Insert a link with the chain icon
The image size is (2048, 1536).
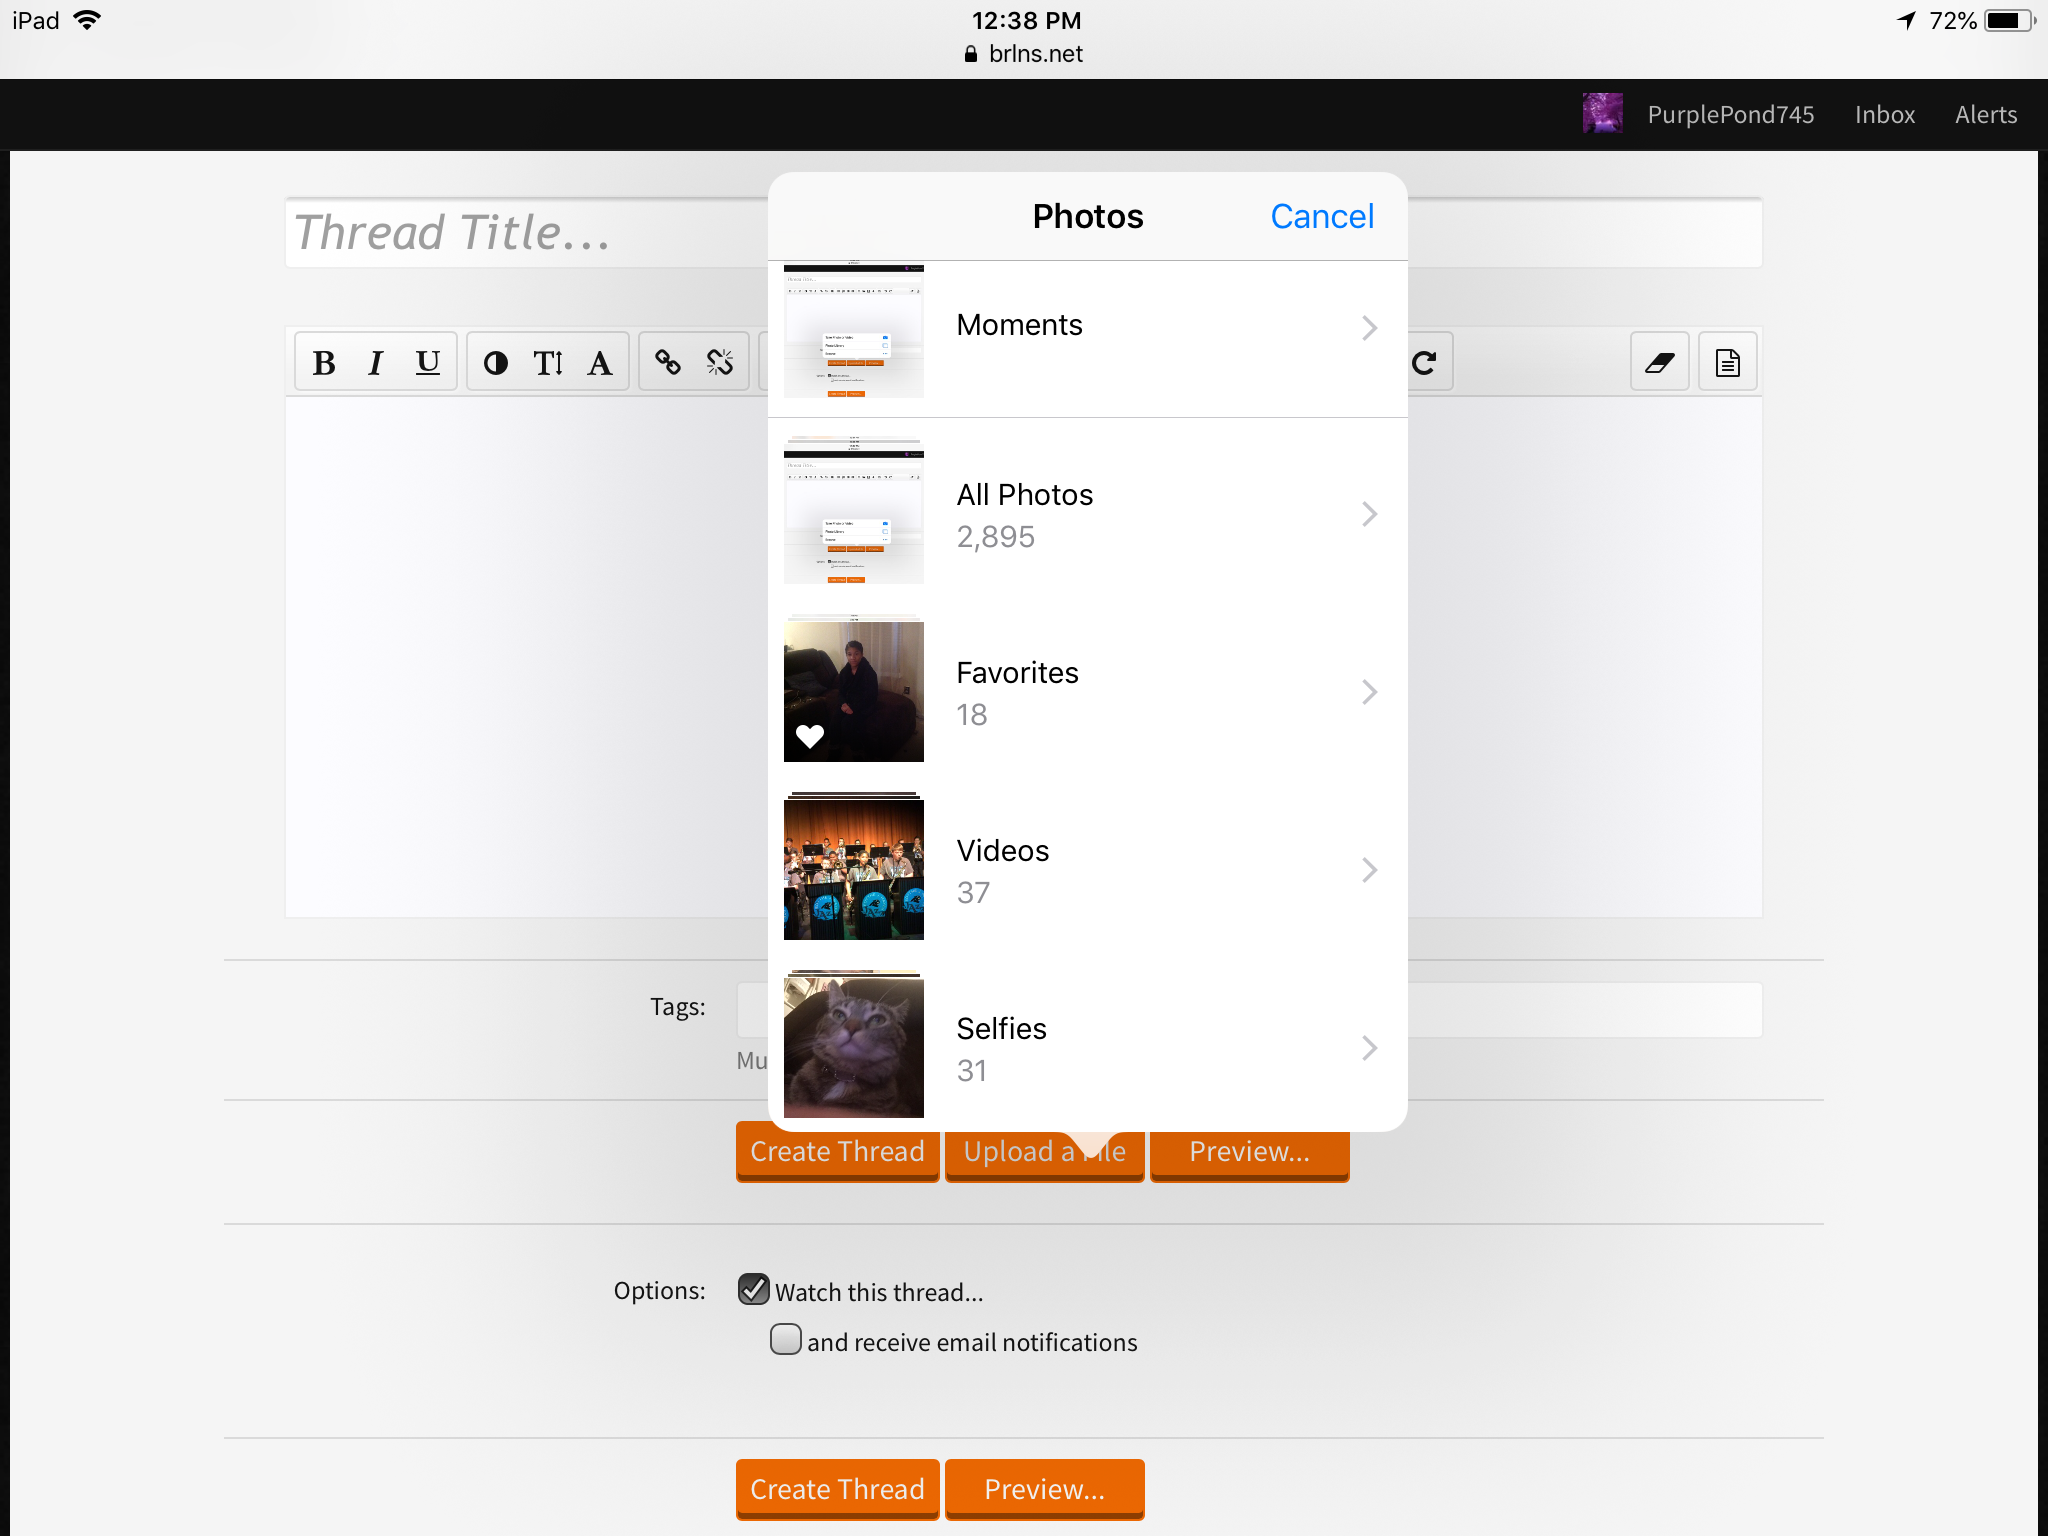pos(668,362)
